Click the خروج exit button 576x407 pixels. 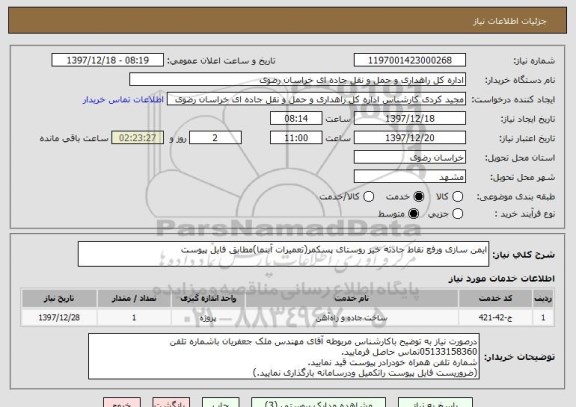pos(122,402)
